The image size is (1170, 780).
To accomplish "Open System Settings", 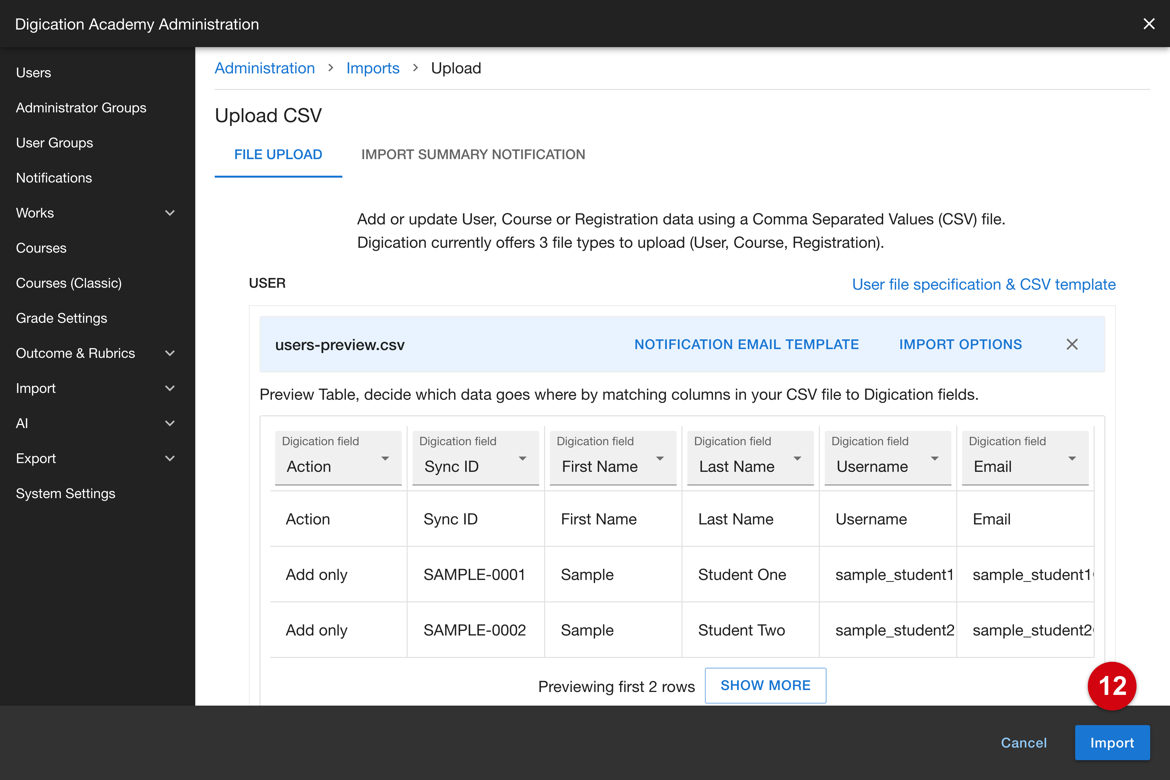I will pos(66,493).
